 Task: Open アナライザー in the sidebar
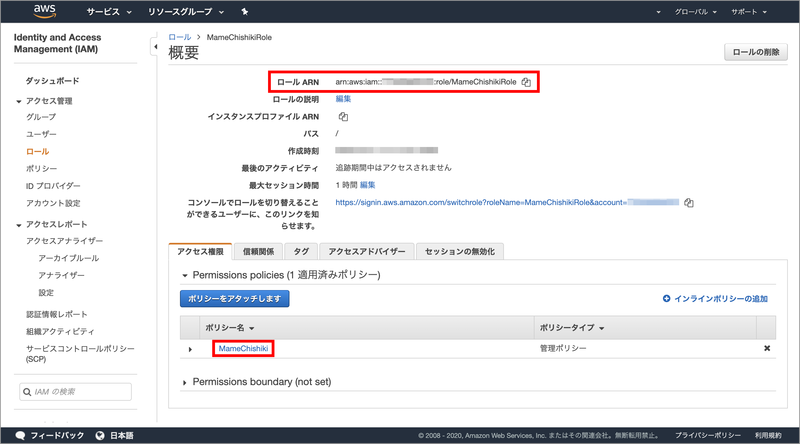[61, 276]
